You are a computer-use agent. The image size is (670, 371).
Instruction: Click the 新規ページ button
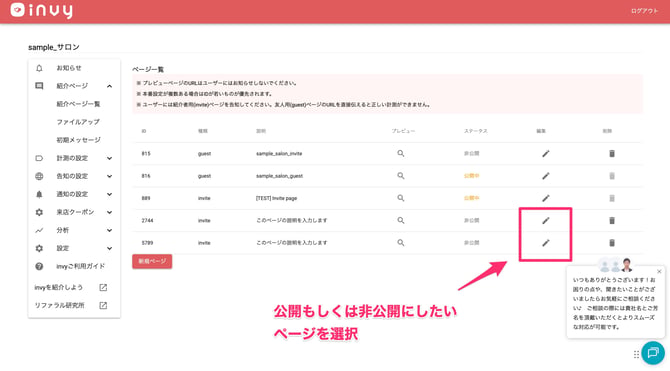click(x=152, y=261)
